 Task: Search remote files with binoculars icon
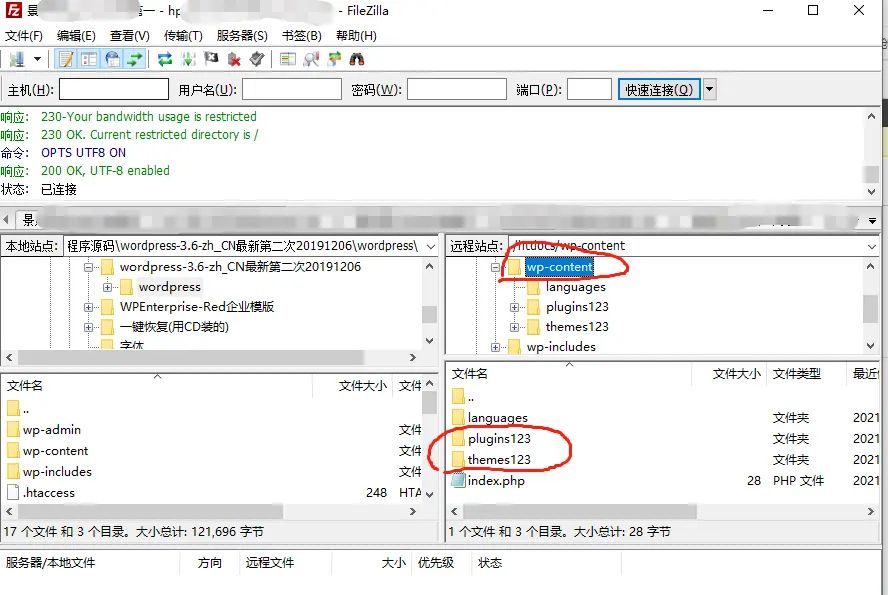[x=357, y=59]
